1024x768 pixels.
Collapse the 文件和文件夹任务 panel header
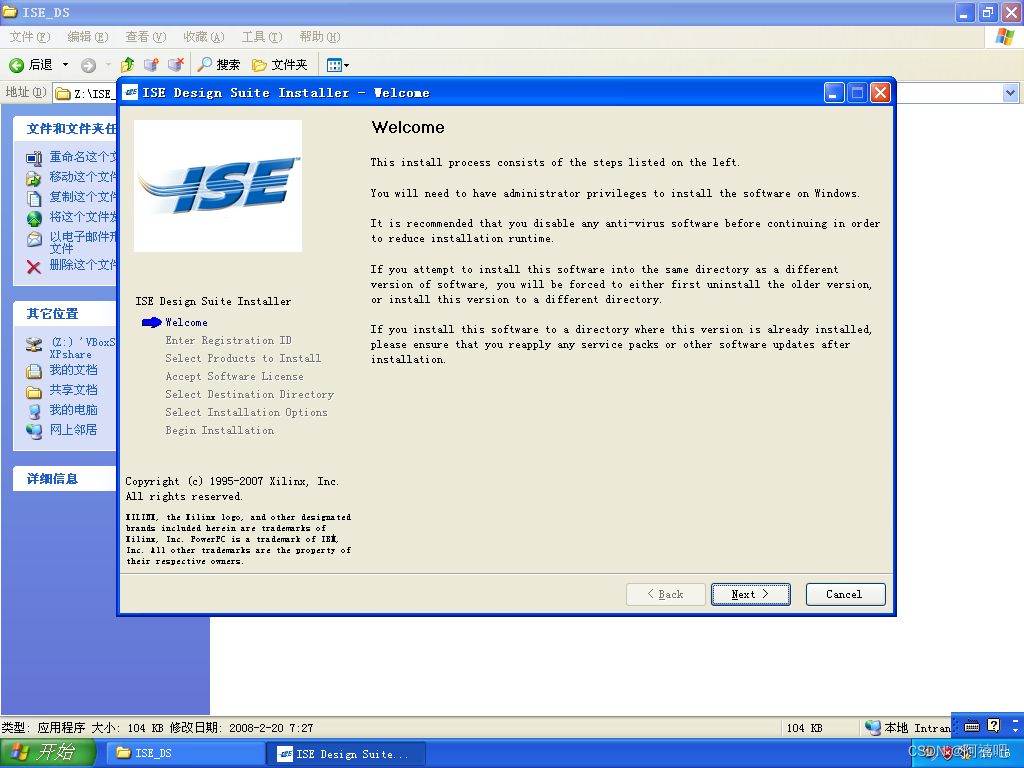pos(65,129)
